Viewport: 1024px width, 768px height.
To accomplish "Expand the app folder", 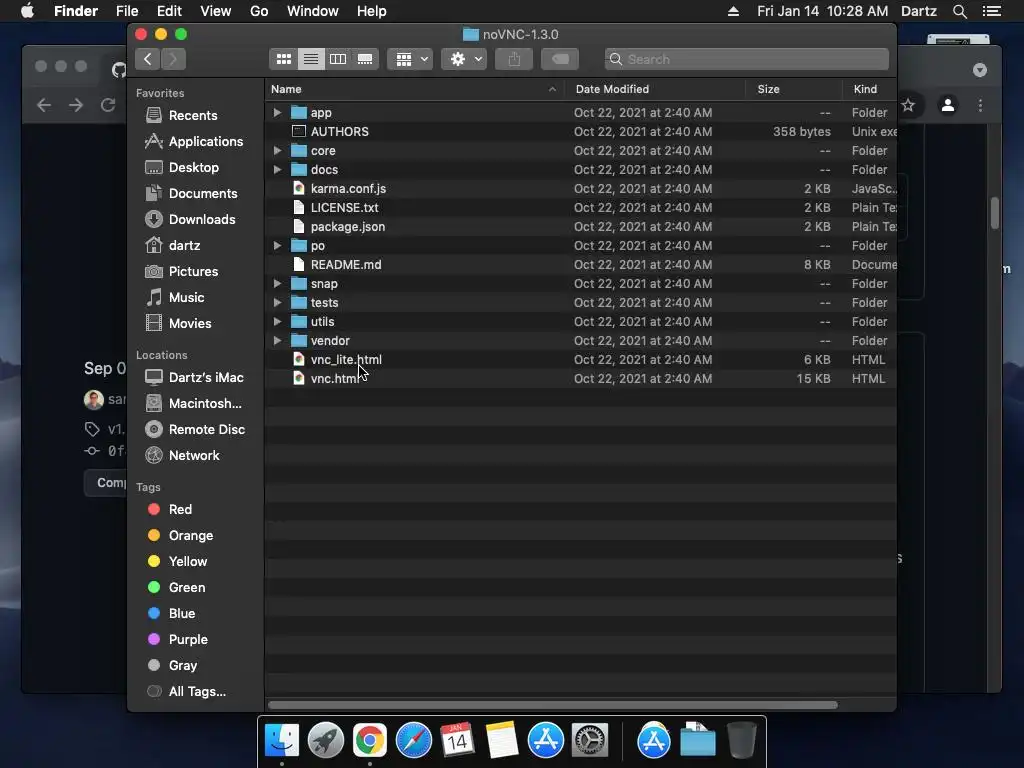I will [x=278, y=112].
